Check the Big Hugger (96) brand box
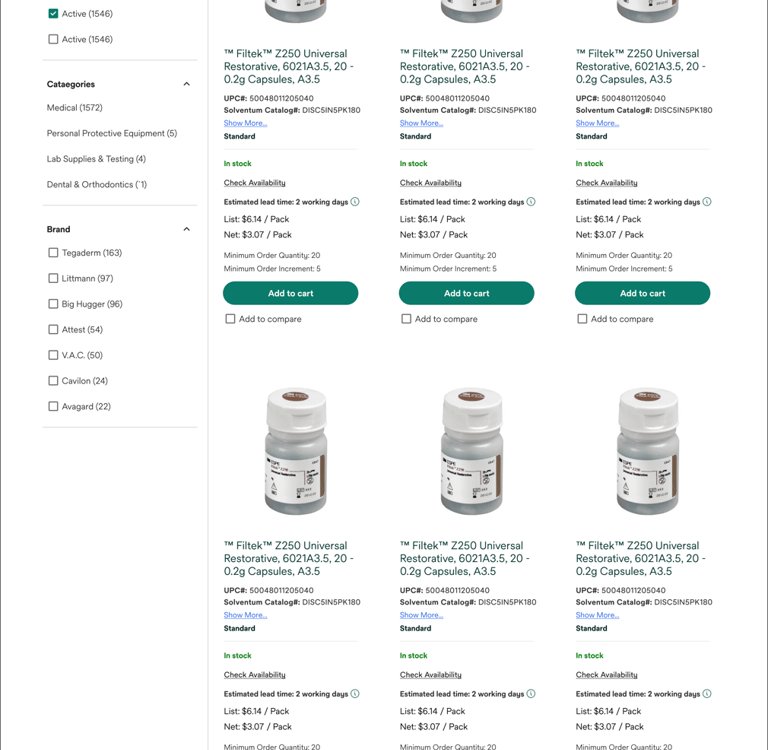This screenshot has height=750, width=768. coord(53,304)
